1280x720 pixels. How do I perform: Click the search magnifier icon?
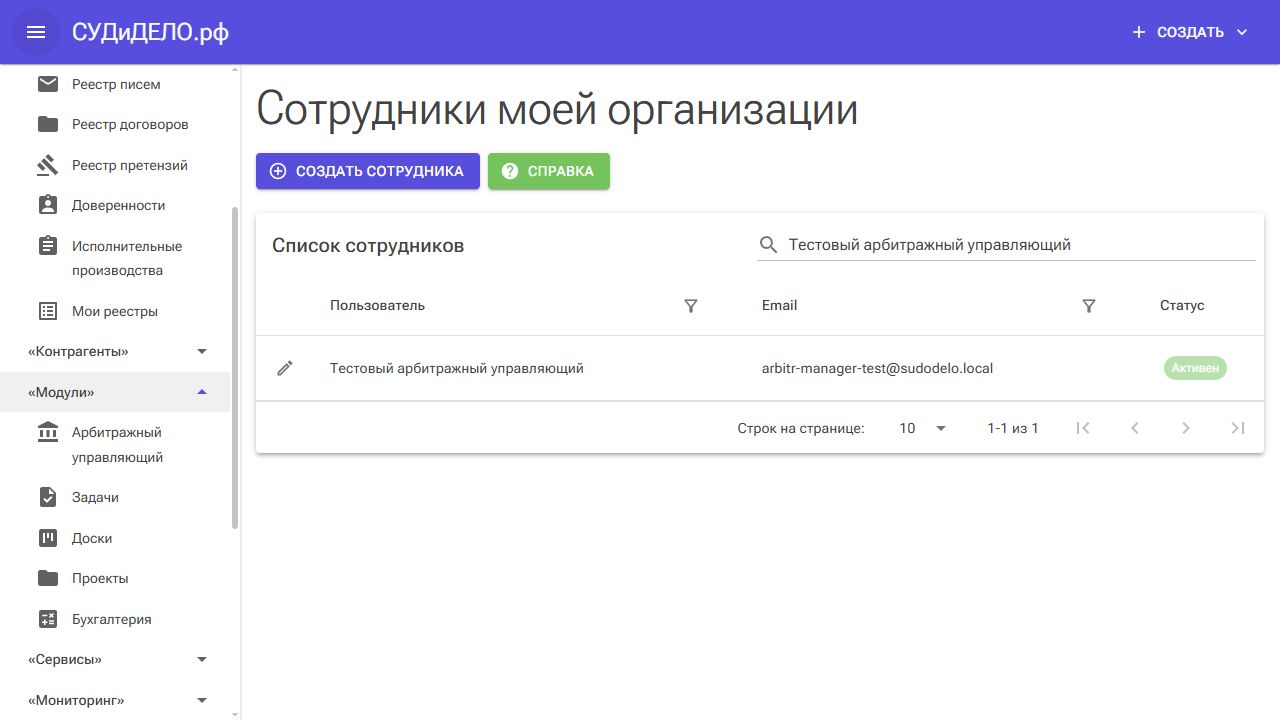click(x=768, y=245)
